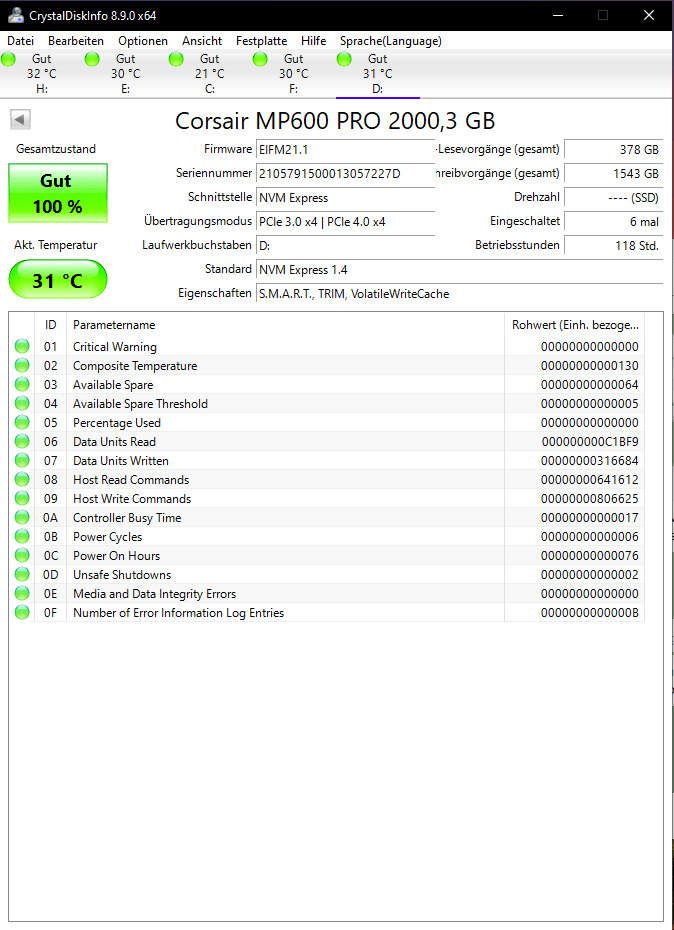
Task: Open the Festplatte menu
Action: click(x=262, y=41)
